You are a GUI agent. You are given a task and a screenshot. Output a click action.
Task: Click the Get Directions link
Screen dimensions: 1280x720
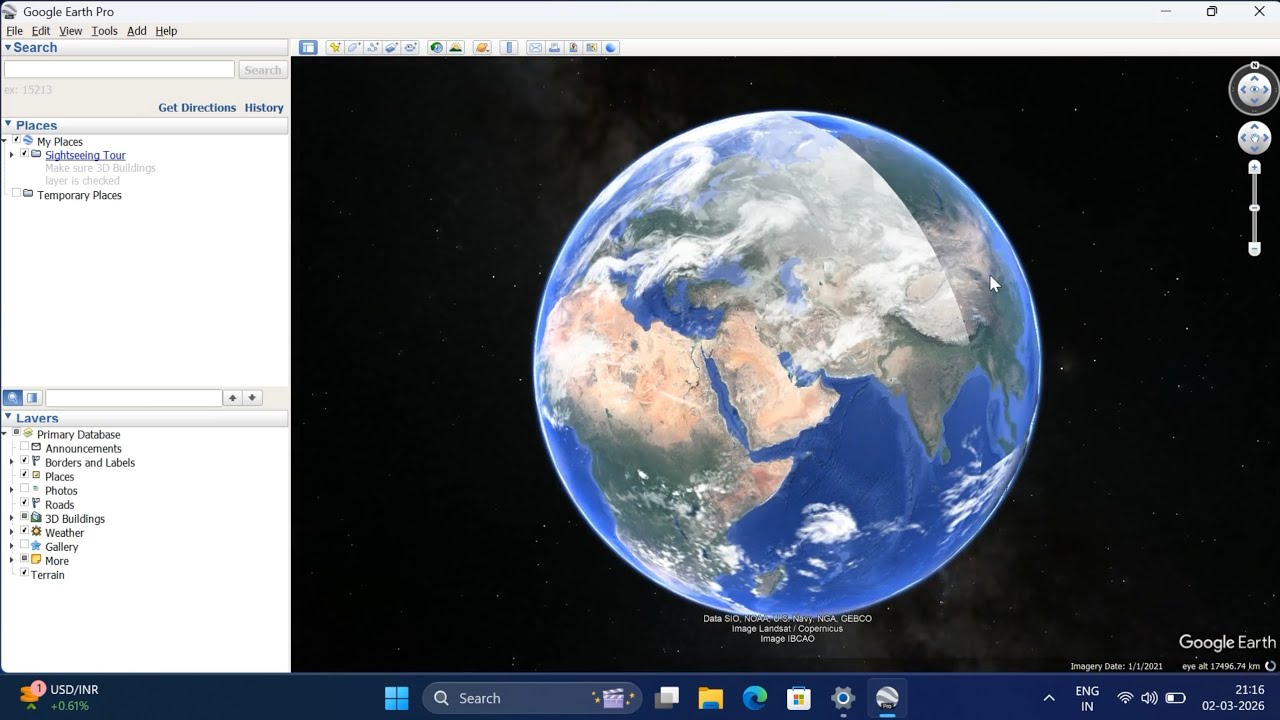click(x=197, y=107)
